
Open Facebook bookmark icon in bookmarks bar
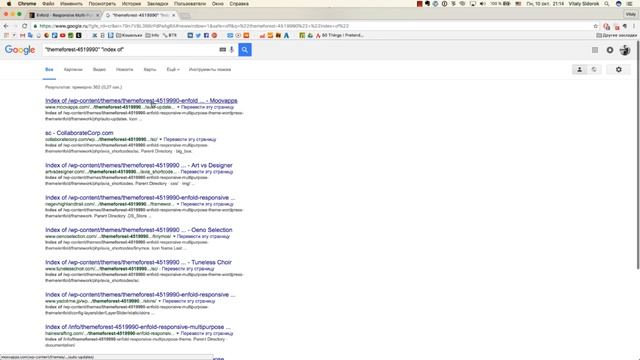click(206, 36)
